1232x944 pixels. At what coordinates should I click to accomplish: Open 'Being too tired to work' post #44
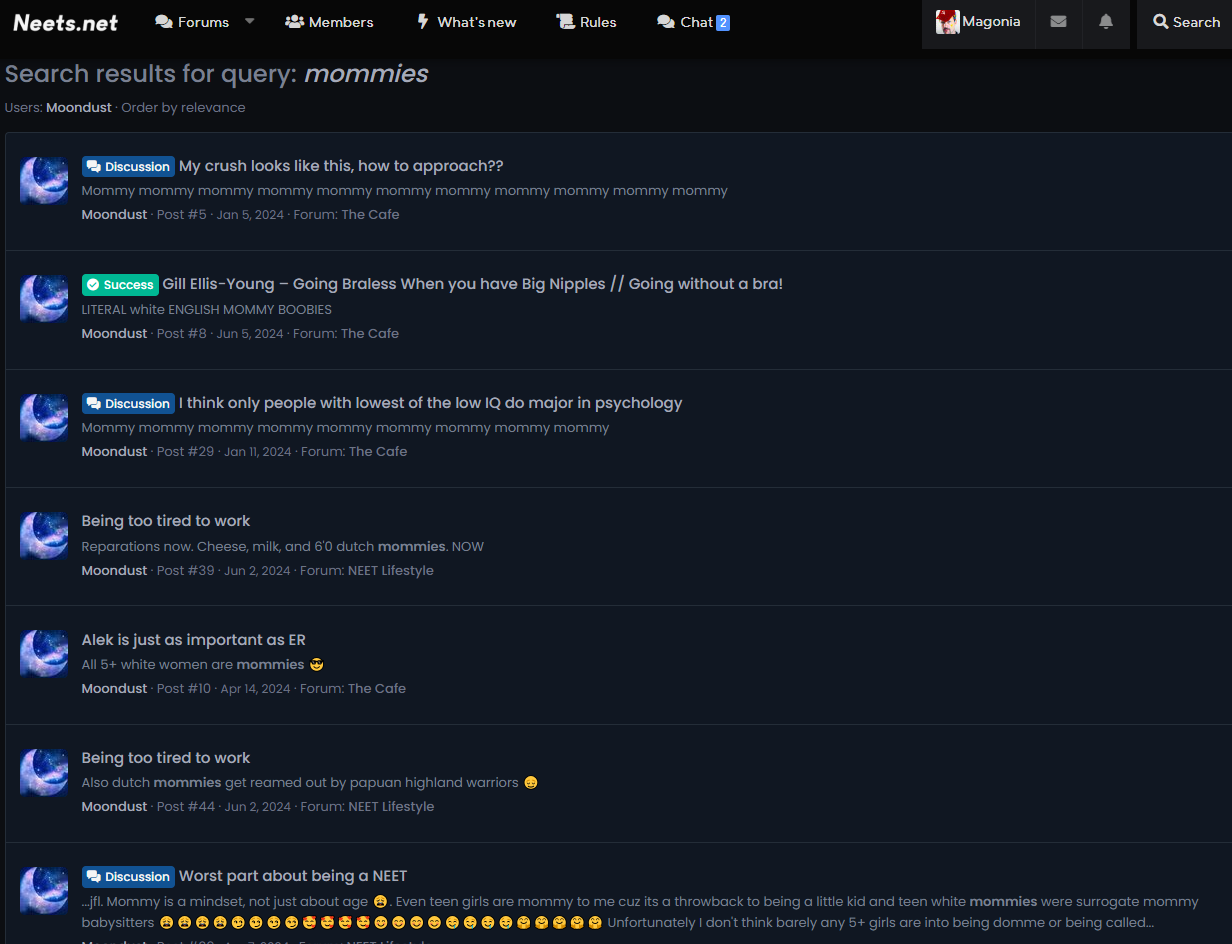(166, 758)
